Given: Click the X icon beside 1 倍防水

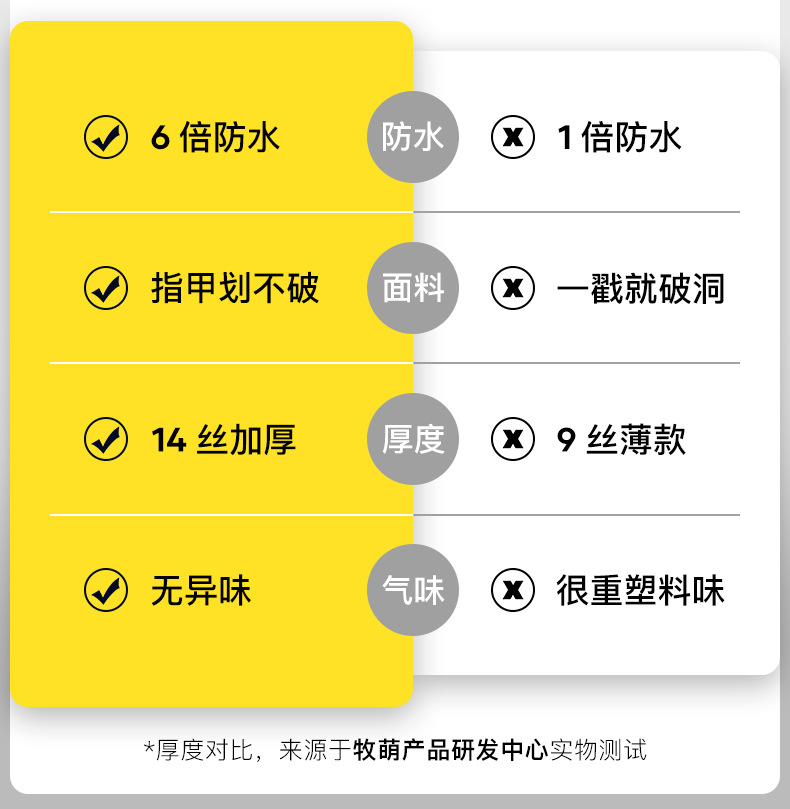Looking at the screenshot, I should (x=513, y=137).
